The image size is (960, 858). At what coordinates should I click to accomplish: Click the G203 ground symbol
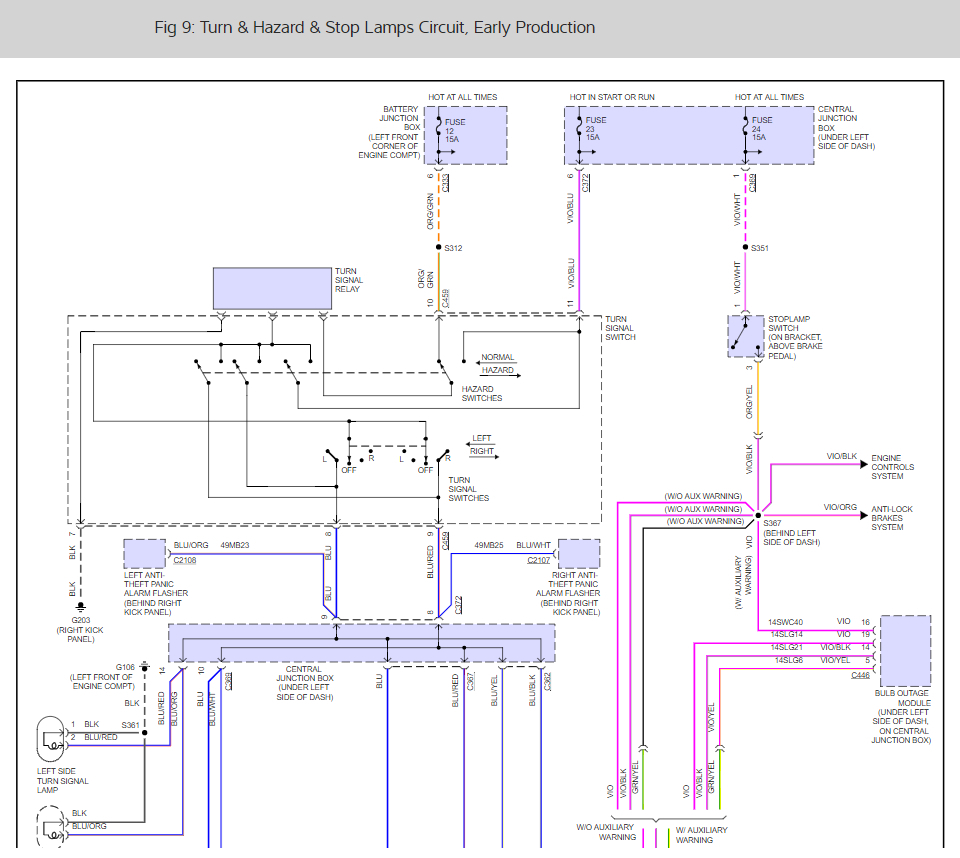[x=80, y=607]
